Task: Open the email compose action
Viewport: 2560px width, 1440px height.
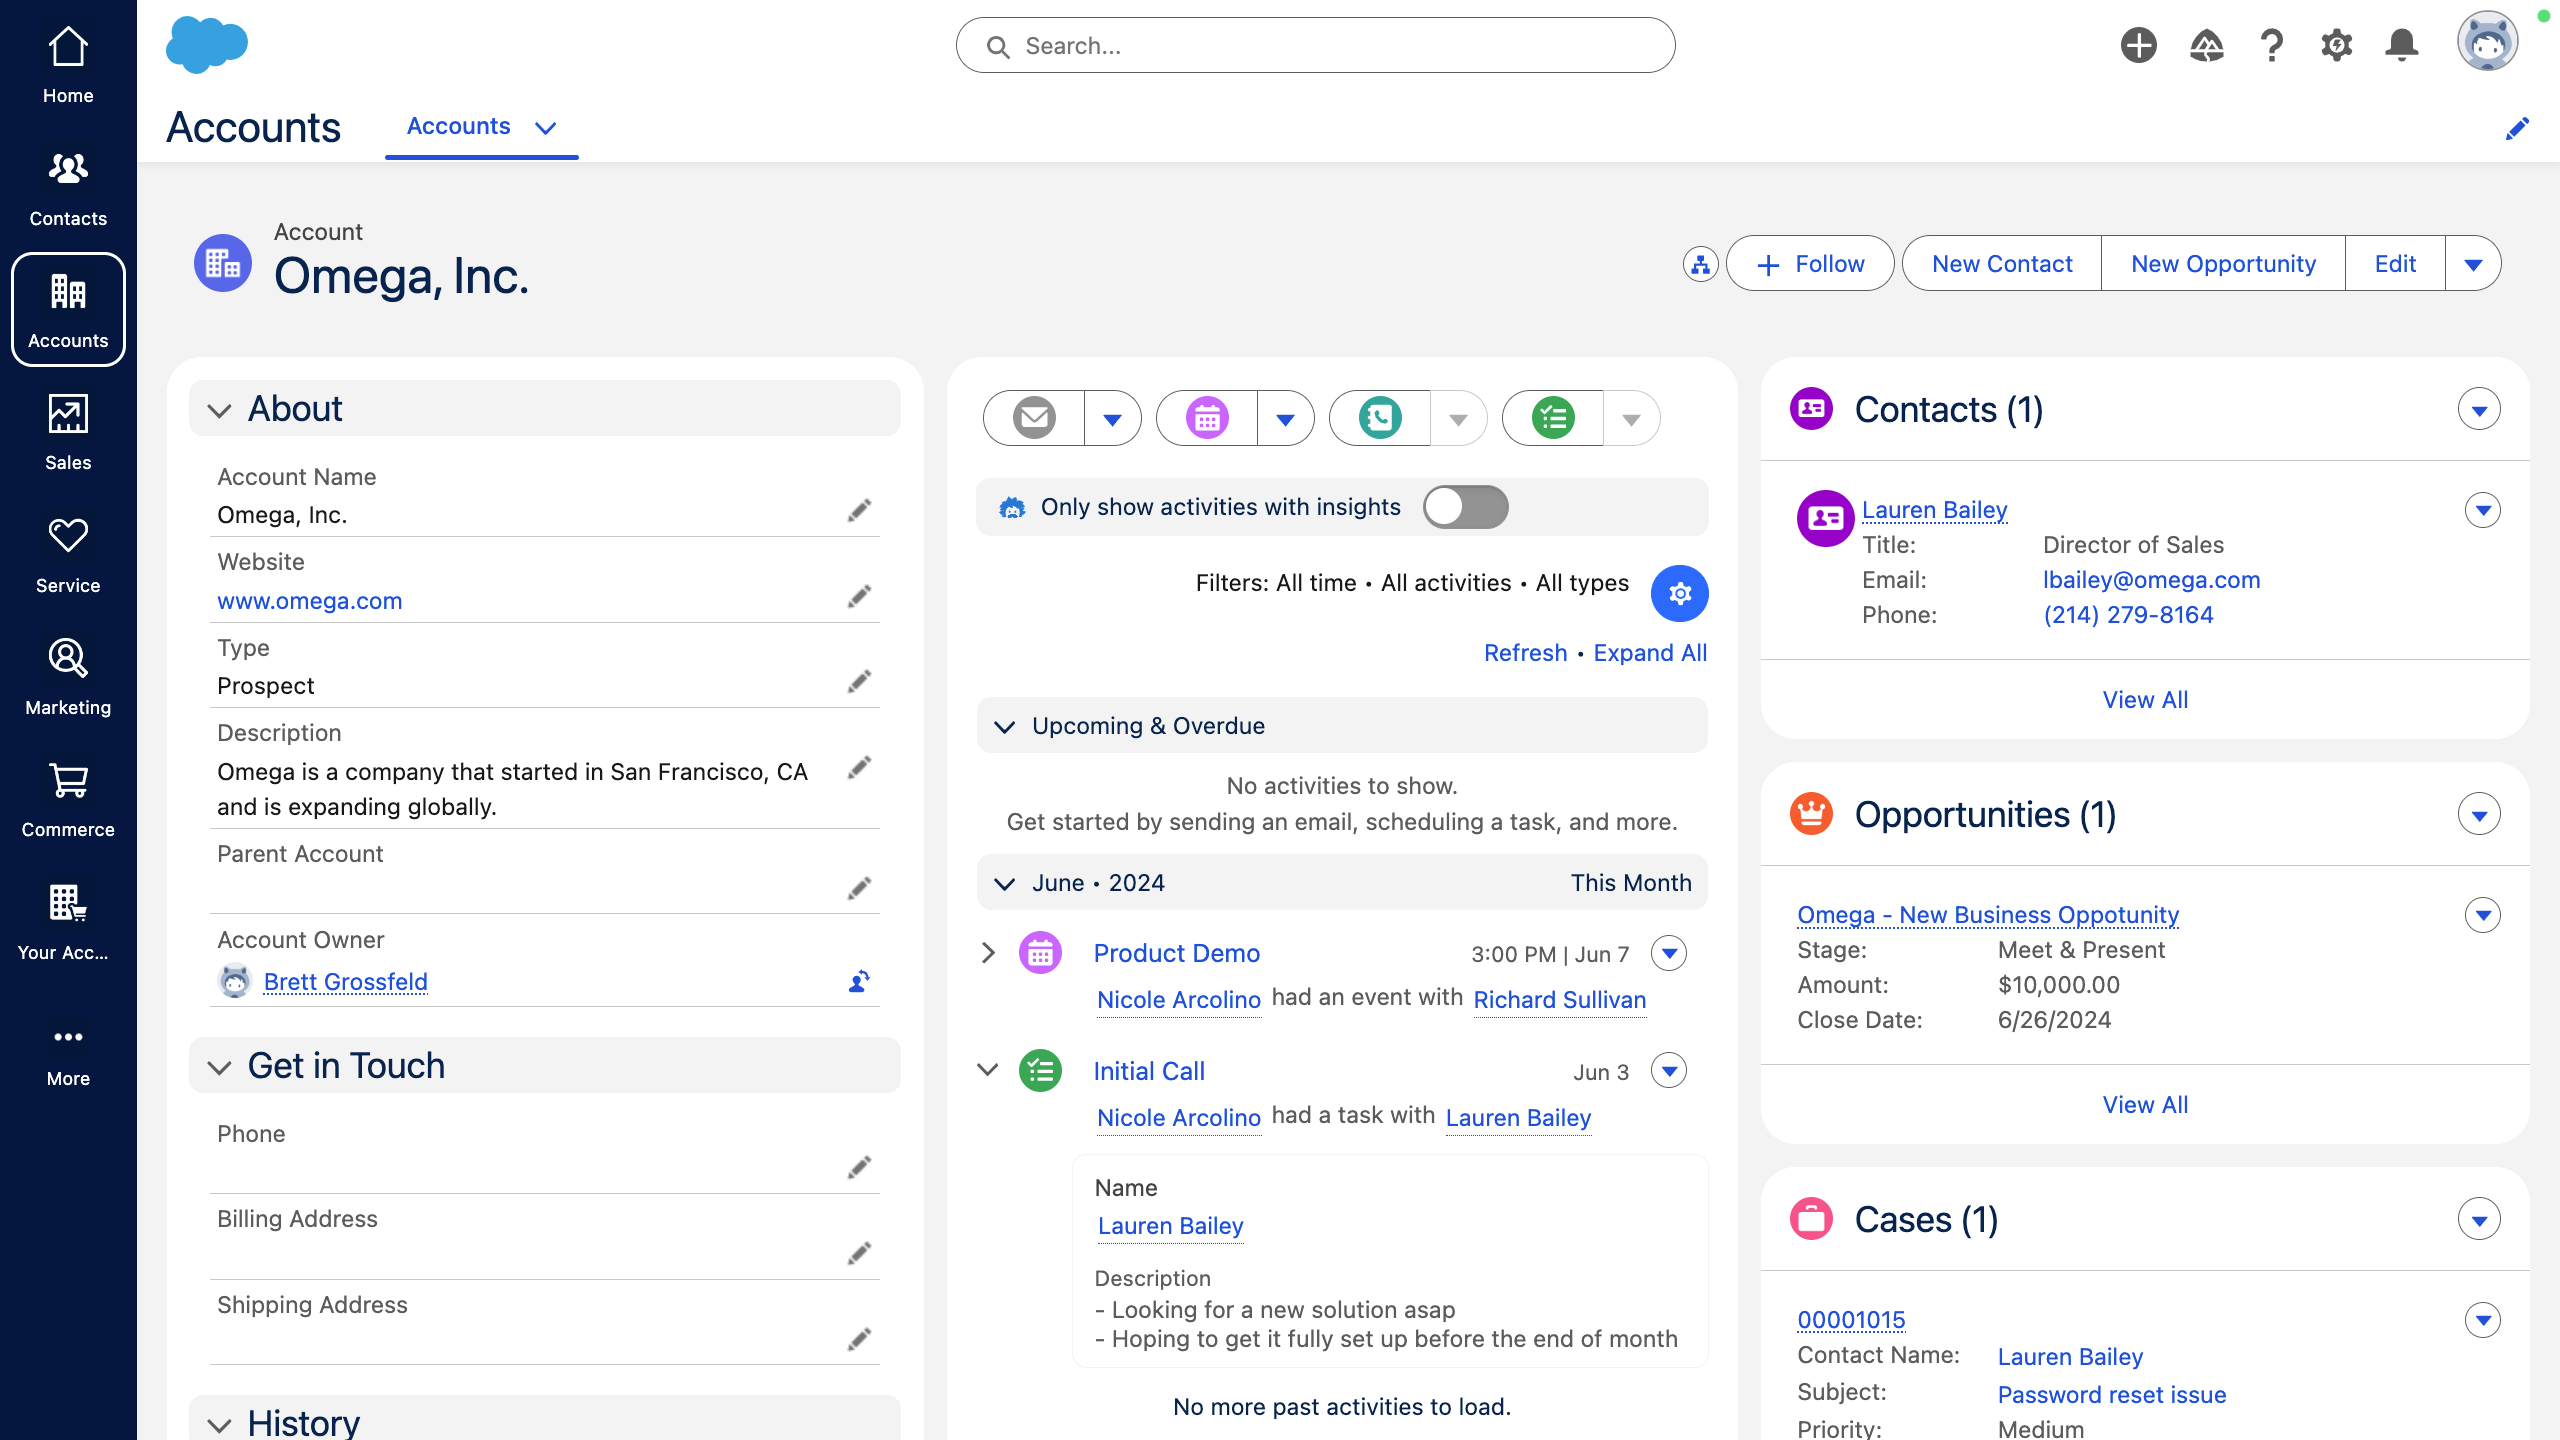Action: pyautogui.click(x=1032, y=418)
